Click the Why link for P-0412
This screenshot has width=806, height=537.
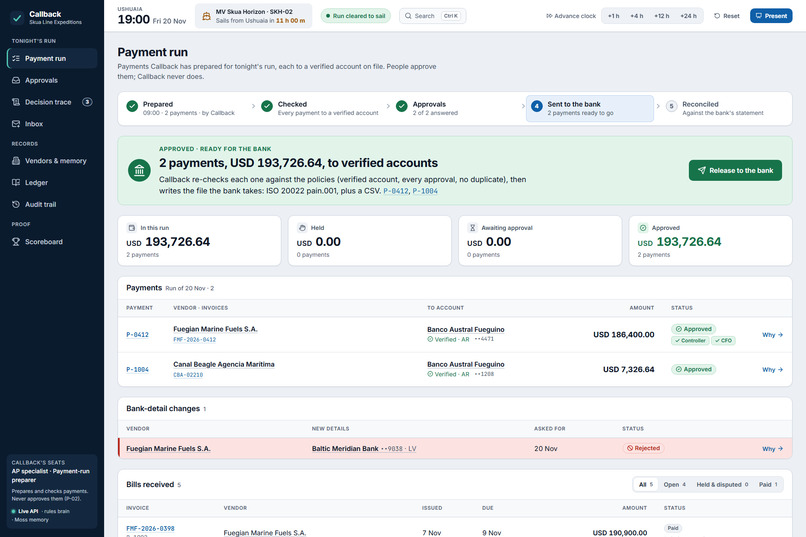click(772, 335)
